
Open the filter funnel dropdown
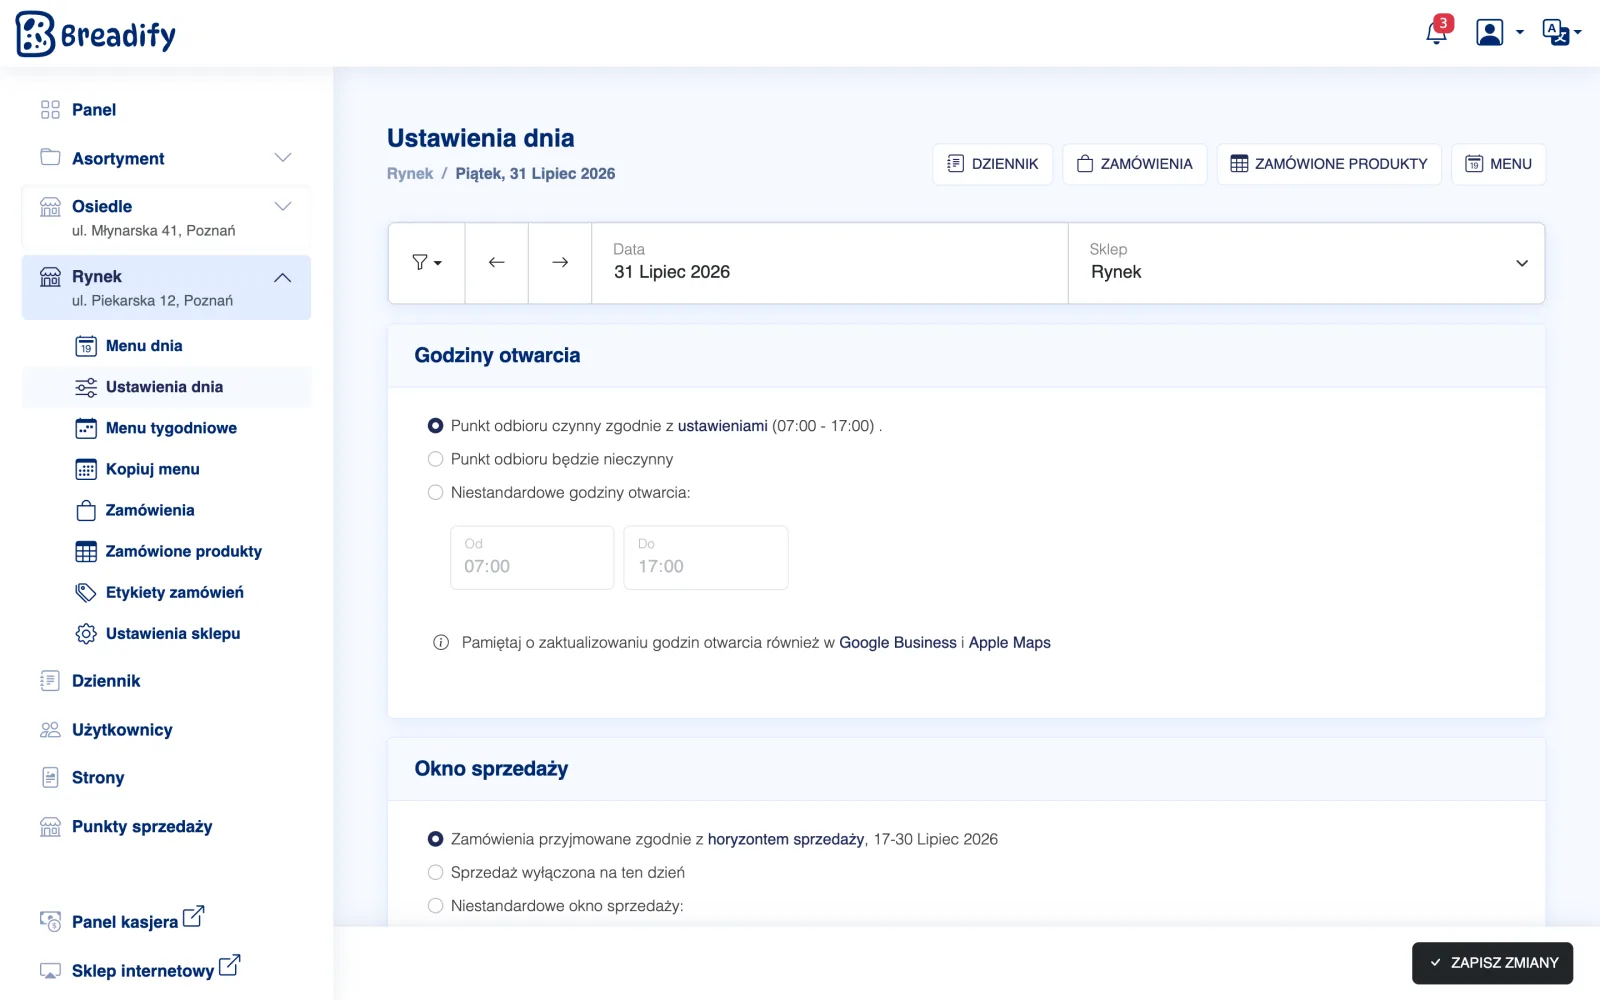(427, 262)
